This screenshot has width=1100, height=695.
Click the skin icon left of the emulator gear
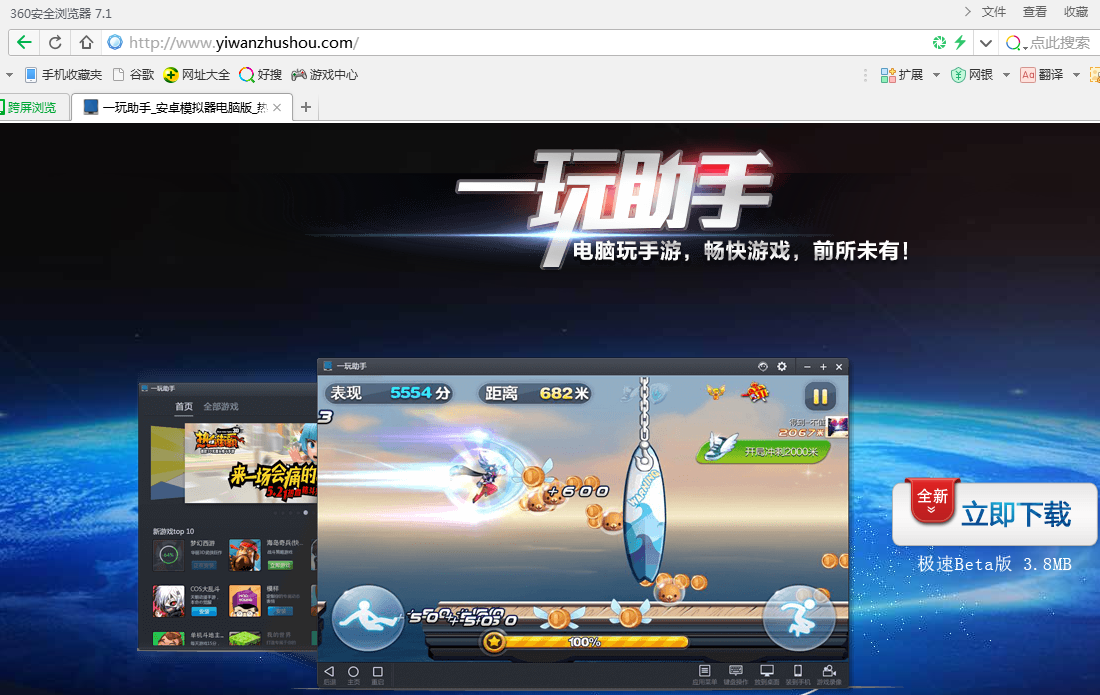[x=763, y=367]
